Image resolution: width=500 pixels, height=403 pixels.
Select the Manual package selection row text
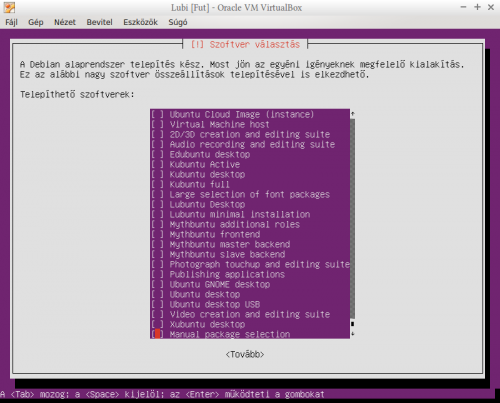[230, 334]
